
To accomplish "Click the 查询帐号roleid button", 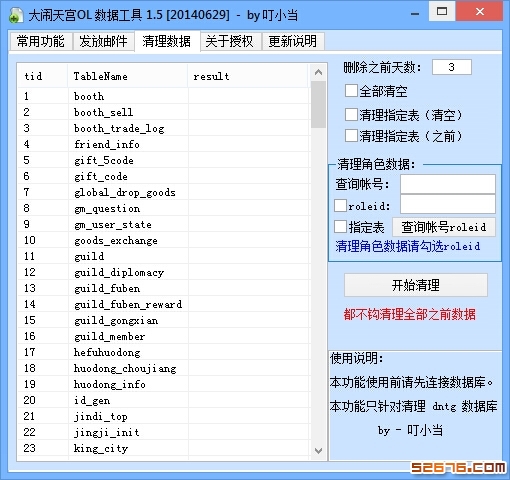I will click(x=444, y=227).
